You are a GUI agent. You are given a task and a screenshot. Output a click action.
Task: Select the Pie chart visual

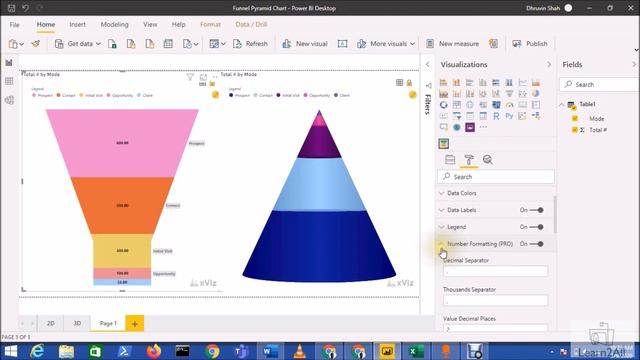(x=536, y=94)
